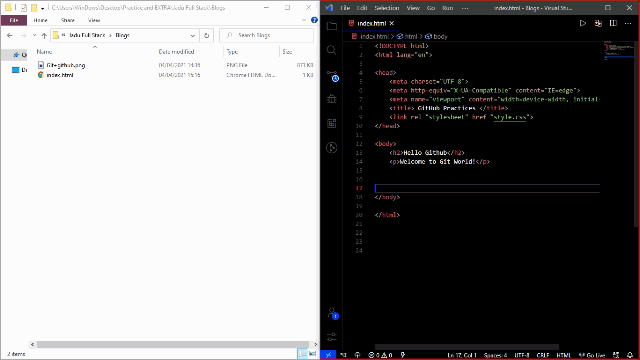Click Ln 17, Col 1 in status bar

coord(462,355)
